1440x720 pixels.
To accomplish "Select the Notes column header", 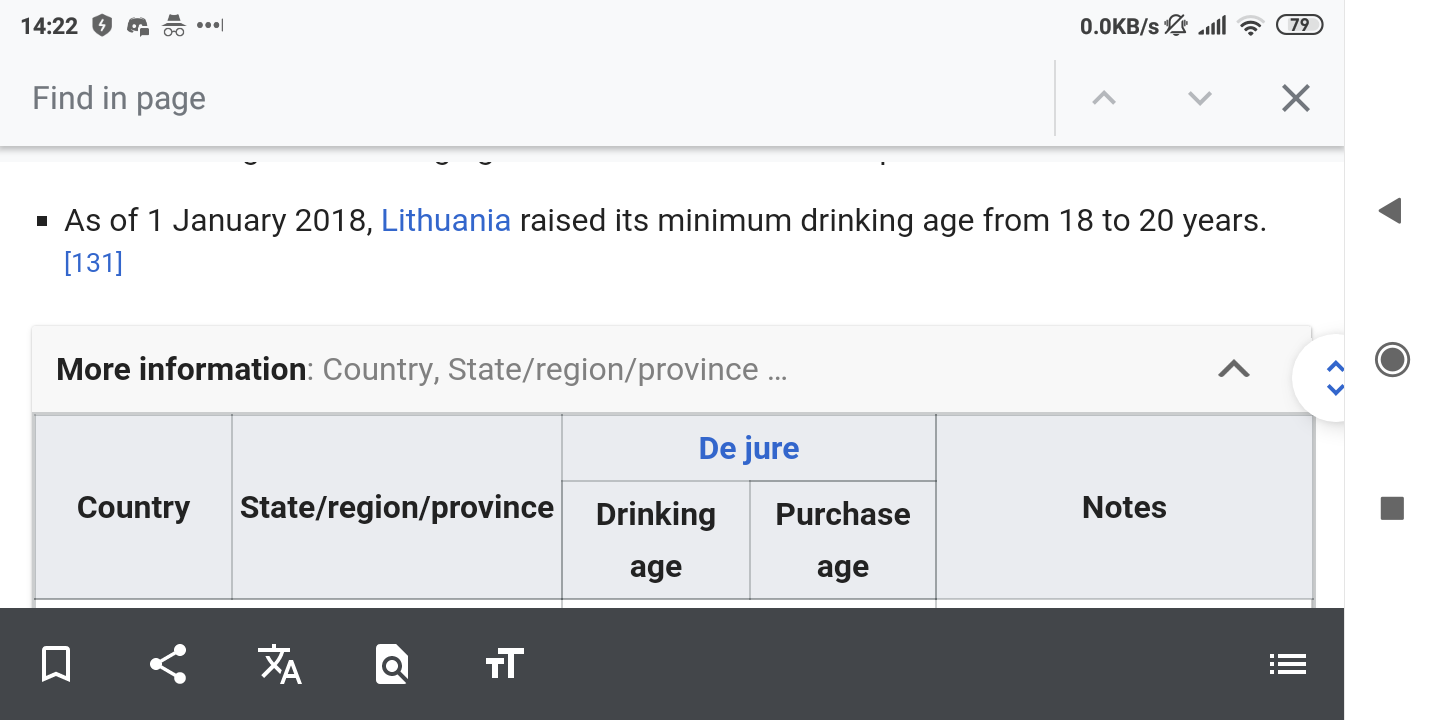I will click(x=1124, y=507).
